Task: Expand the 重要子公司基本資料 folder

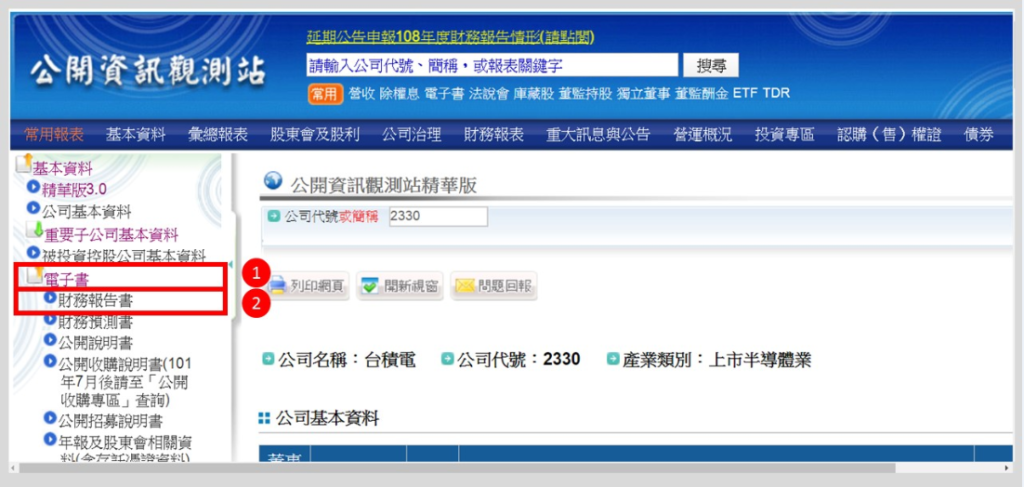Action: click(34, 231)
